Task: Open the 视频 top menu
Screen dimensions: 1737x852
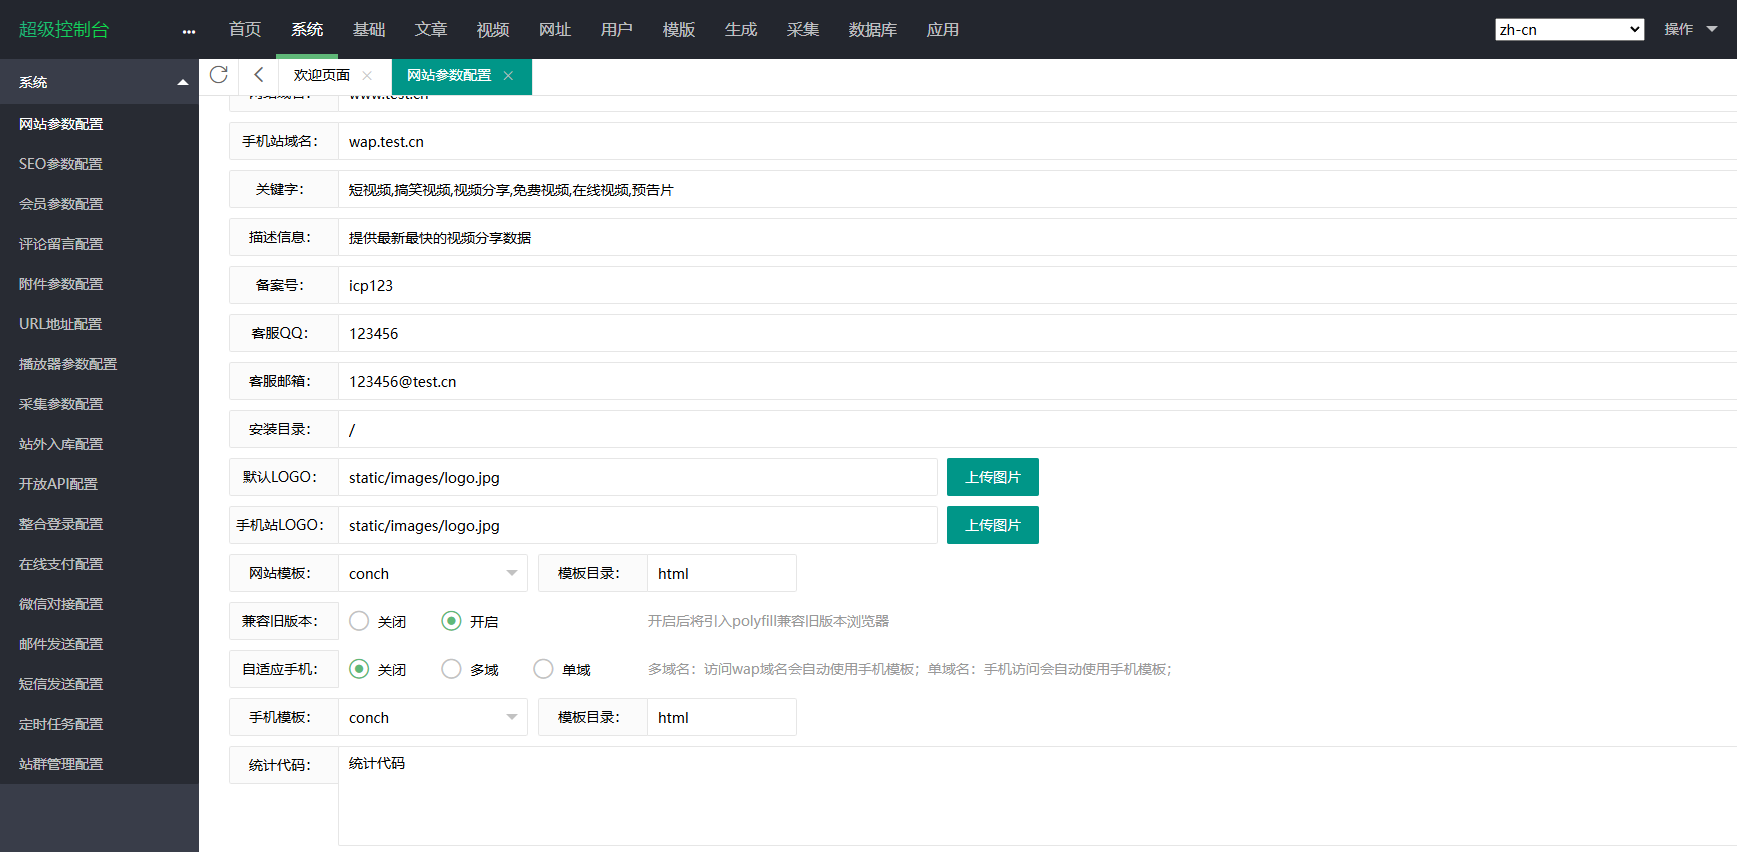Action: click(493, 30)
